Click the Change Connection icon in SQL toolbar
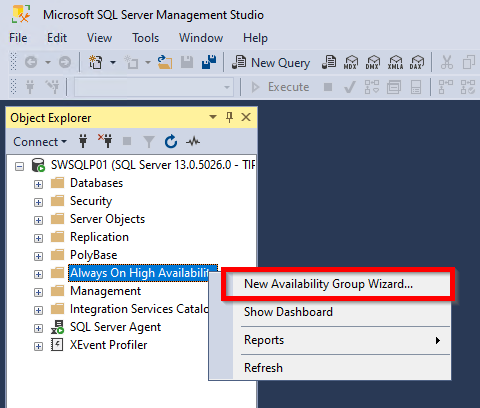The width and height of the screenshot is (480, 408). 52,87
